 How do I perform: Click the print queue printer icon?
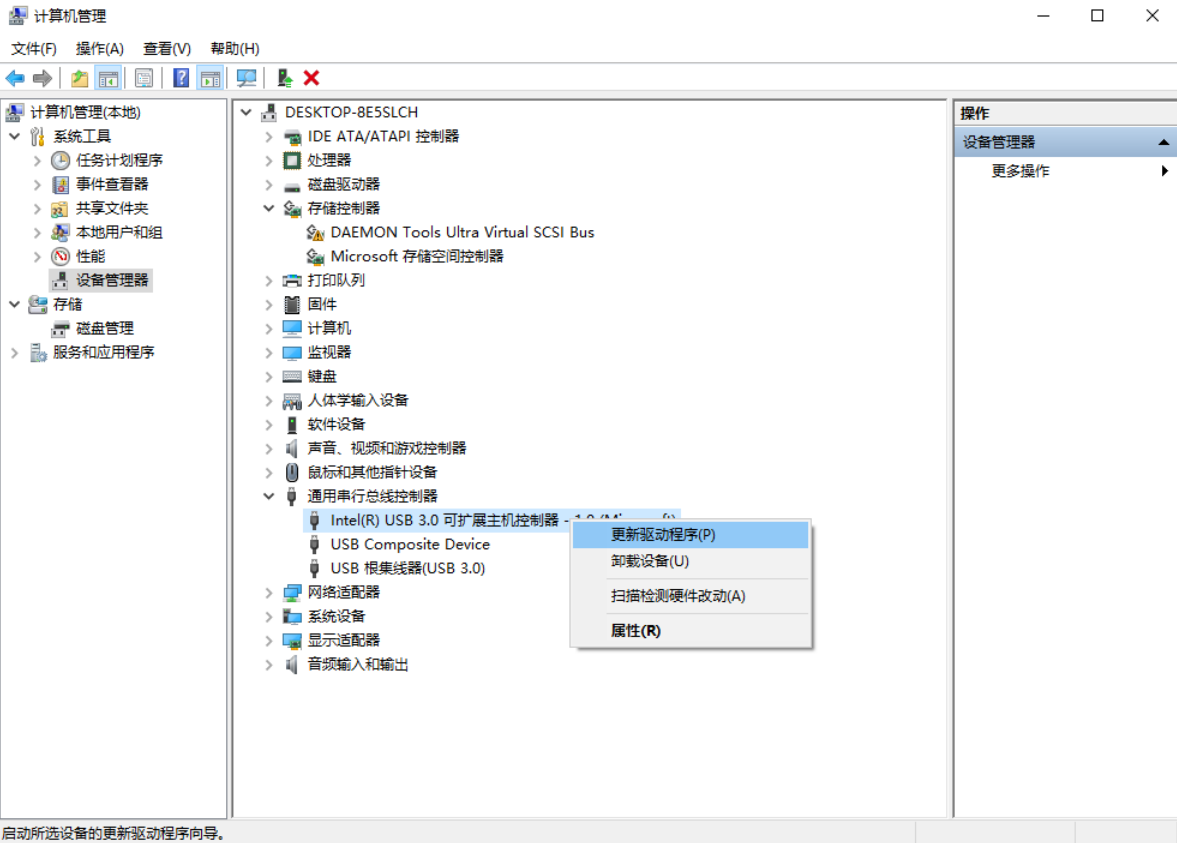(x=292, y=280)
